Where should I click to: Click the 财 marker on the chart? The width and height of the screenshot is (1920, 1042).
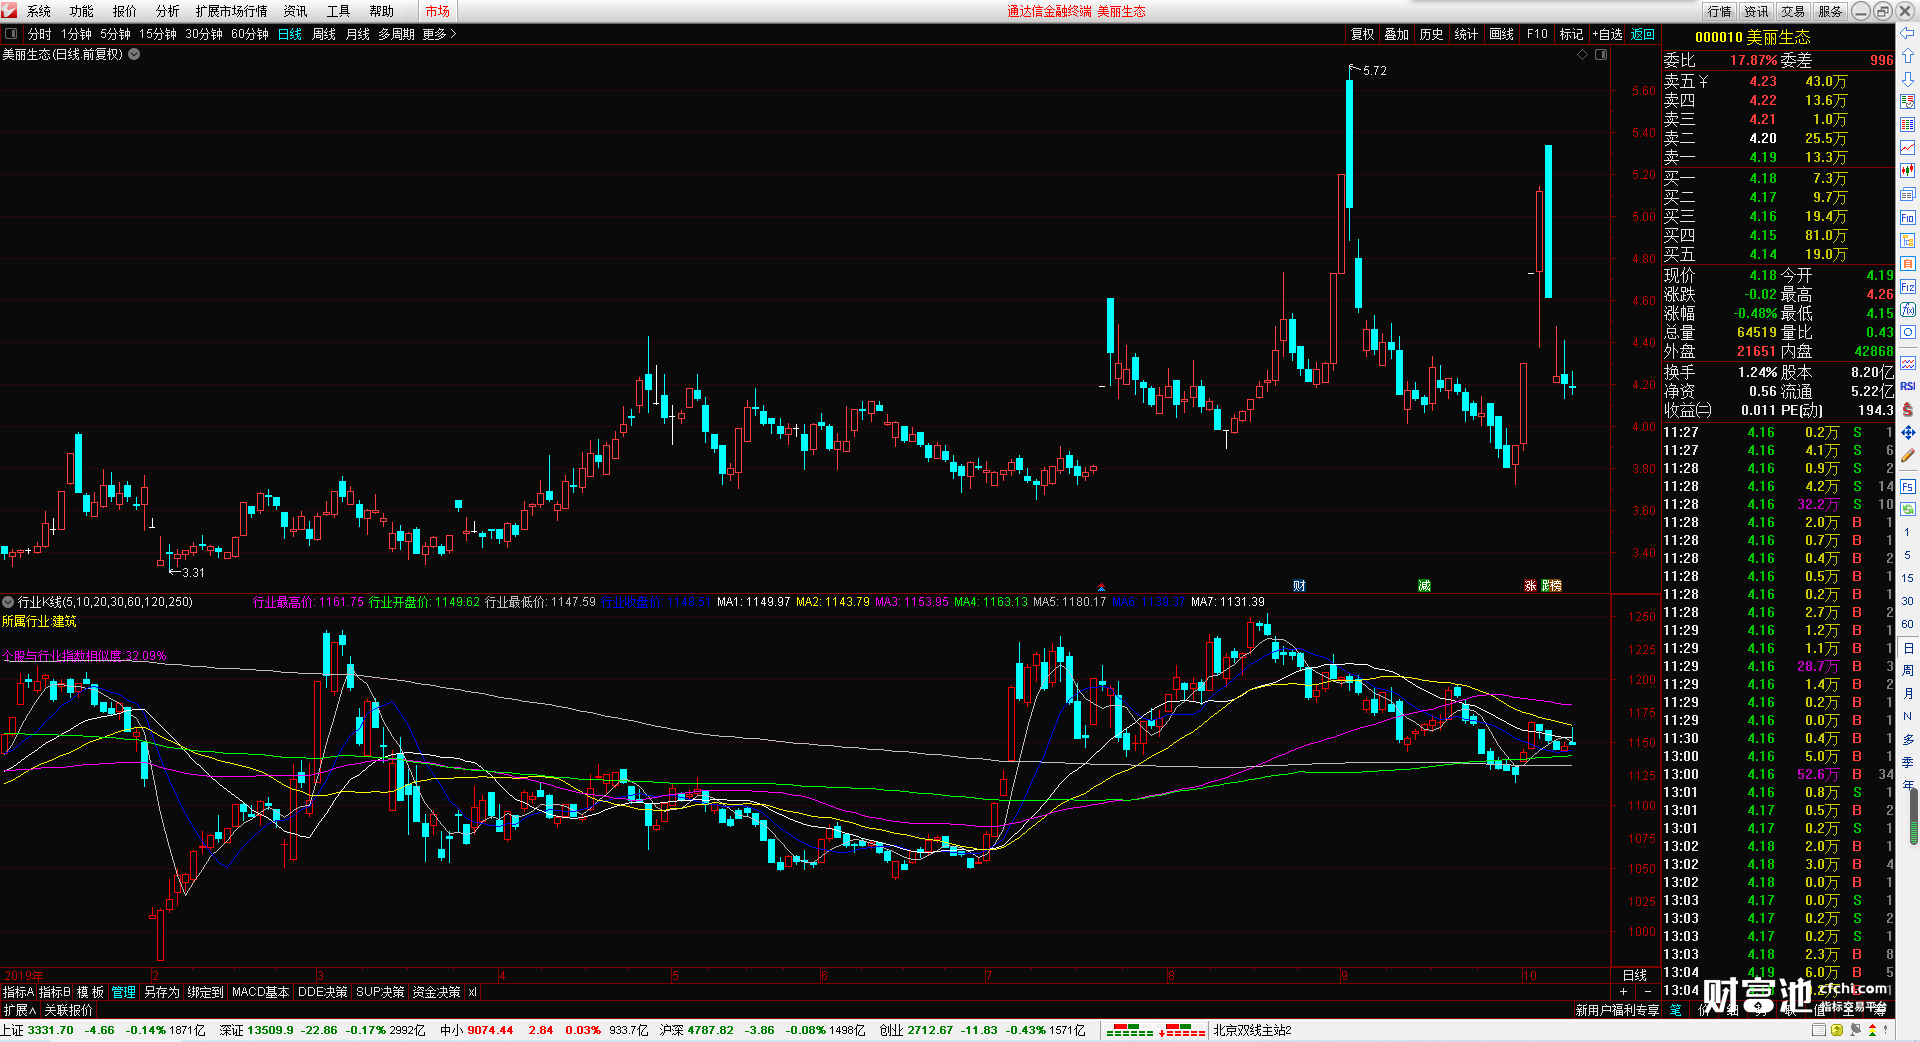pos(1299,586)
